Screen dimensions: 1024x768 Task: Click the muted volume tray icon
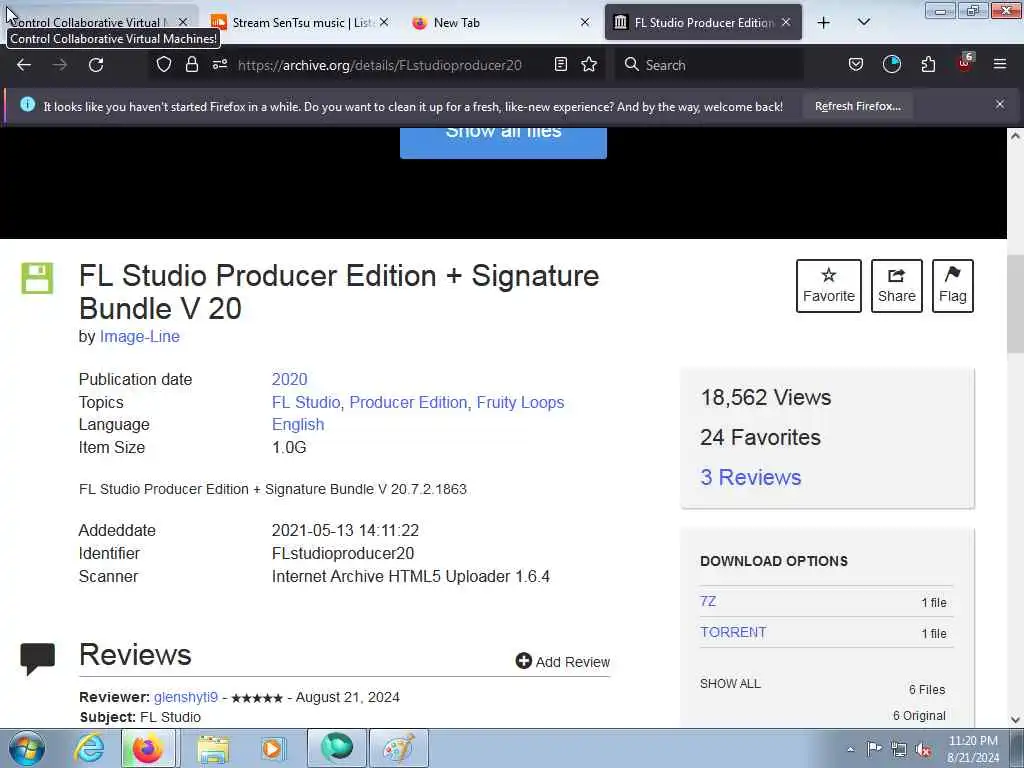923,749
